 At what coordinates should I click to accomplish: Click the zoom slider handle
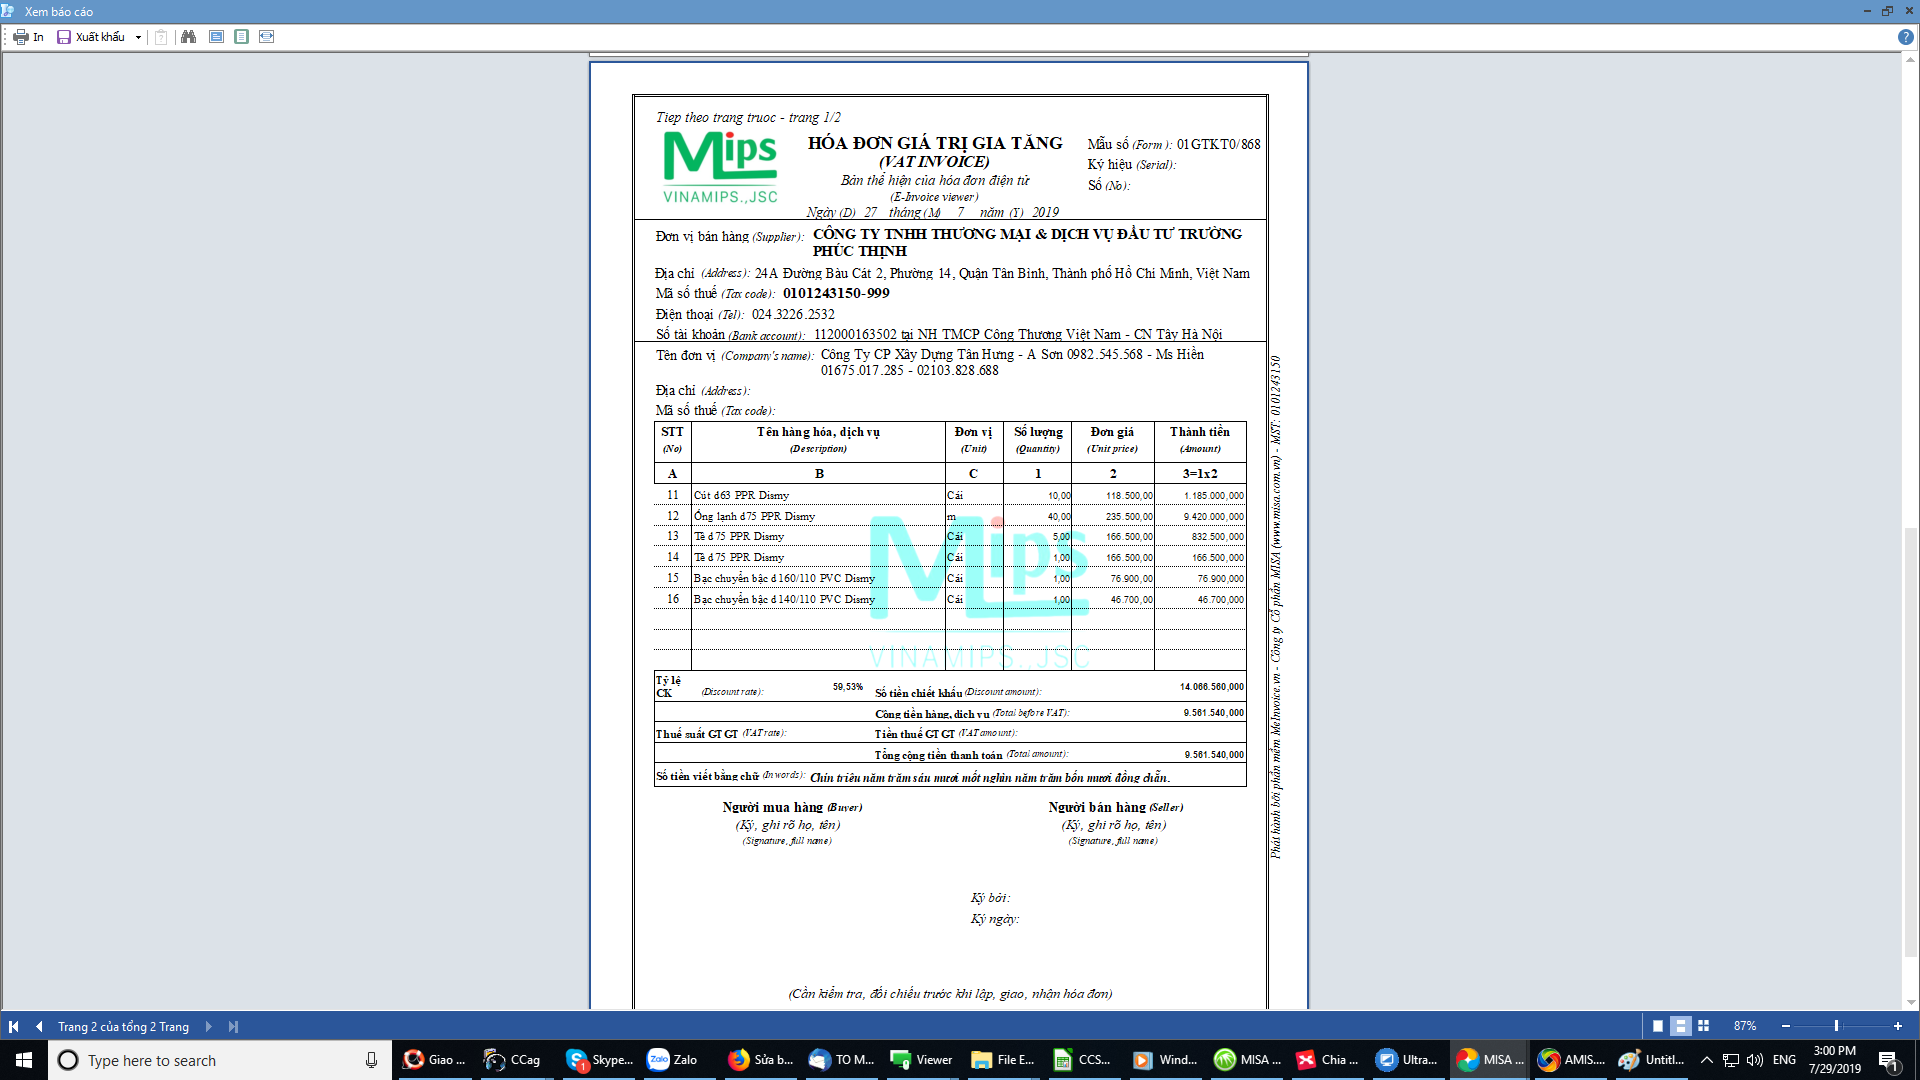pos(1836,1026)
